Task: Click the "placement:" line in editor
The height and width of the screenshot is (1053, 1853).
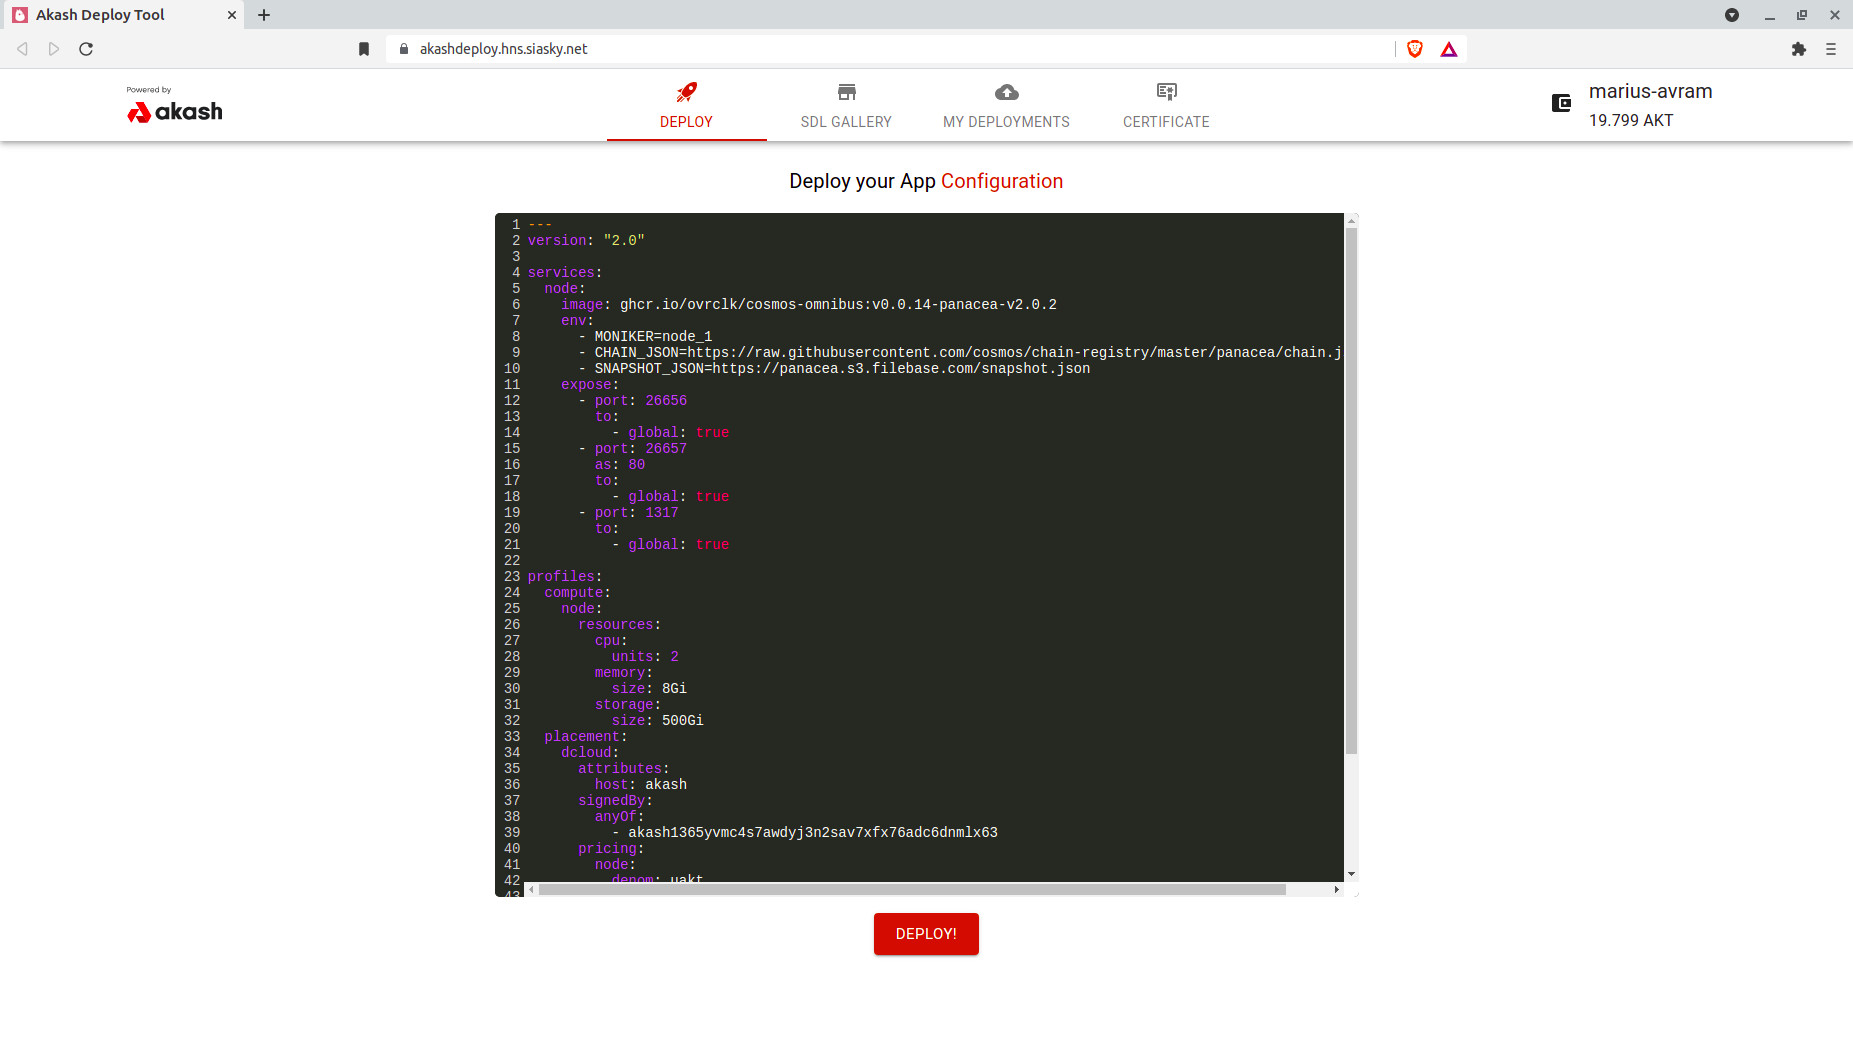Action: pyautogui.click(x=586, y=737)
